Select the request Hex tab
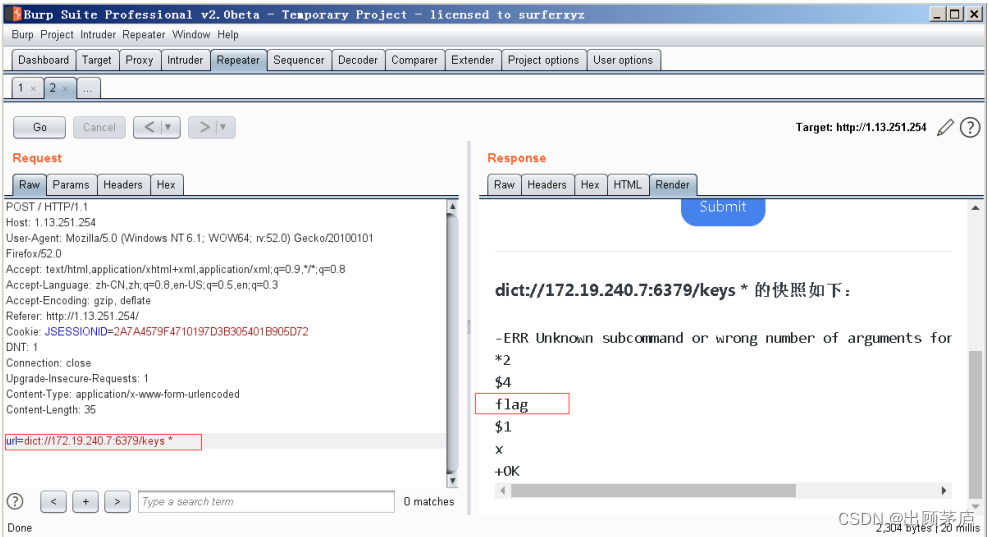The width and height of the screenshot is (989, 537). [166, 185]
